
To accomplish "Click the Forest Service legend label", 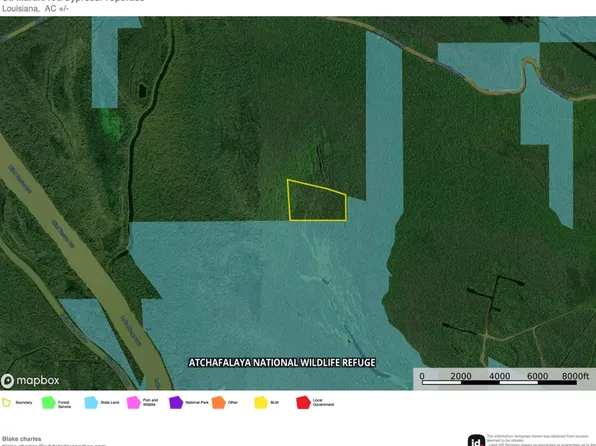I will tap(64, 404).
